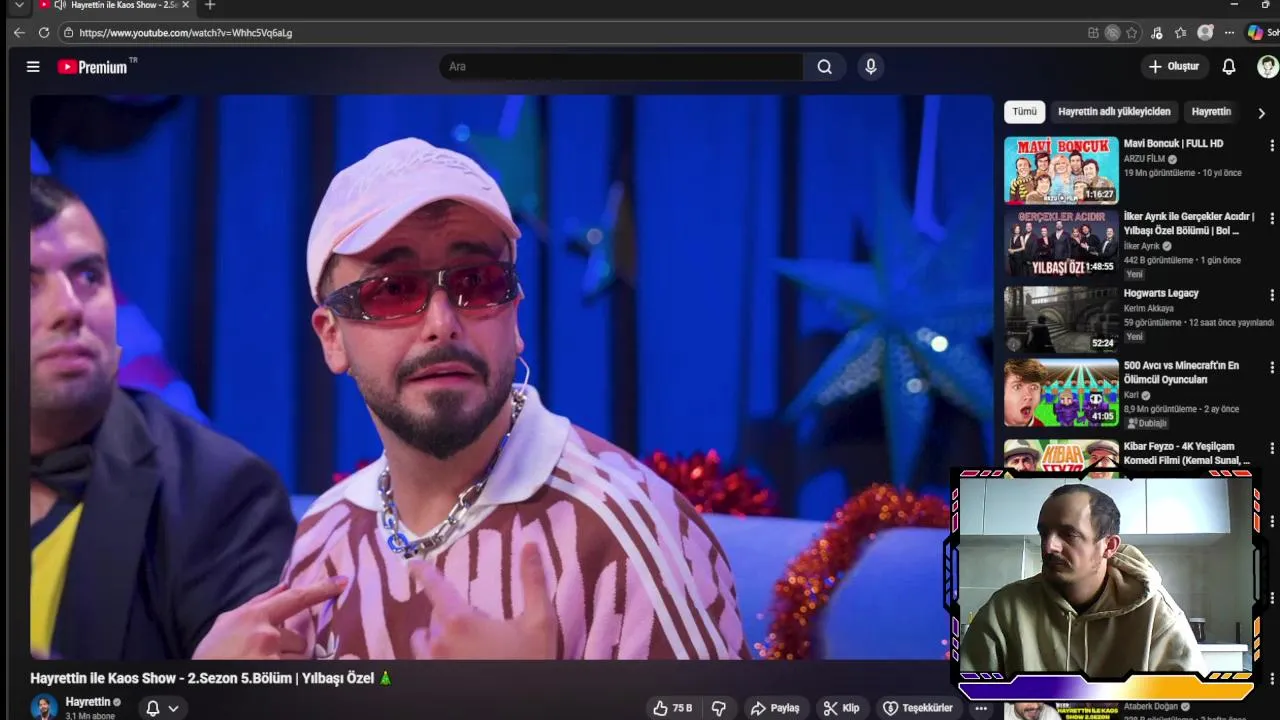Image resolution: width=1280 pixels, height=720 pixels.
Task: Click the Oluştur create button
Action: coord(1174,67)
